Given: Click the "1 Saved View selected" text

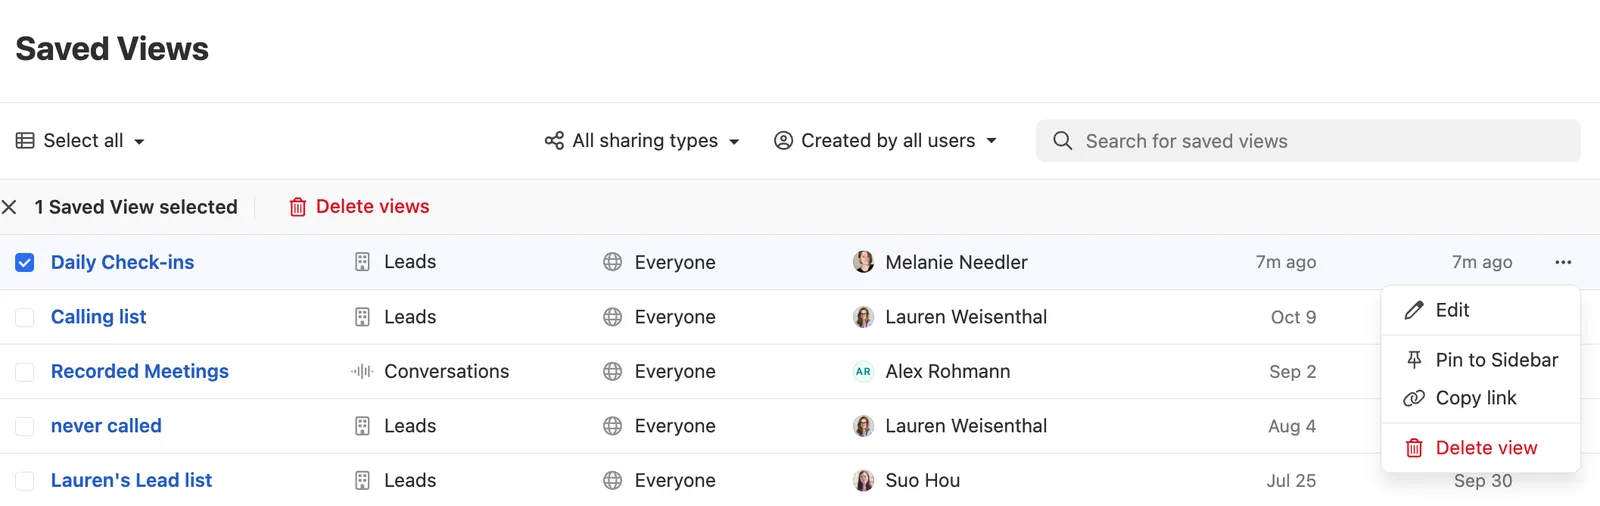Looking at the screenshot, I should (x=136, y=207).
